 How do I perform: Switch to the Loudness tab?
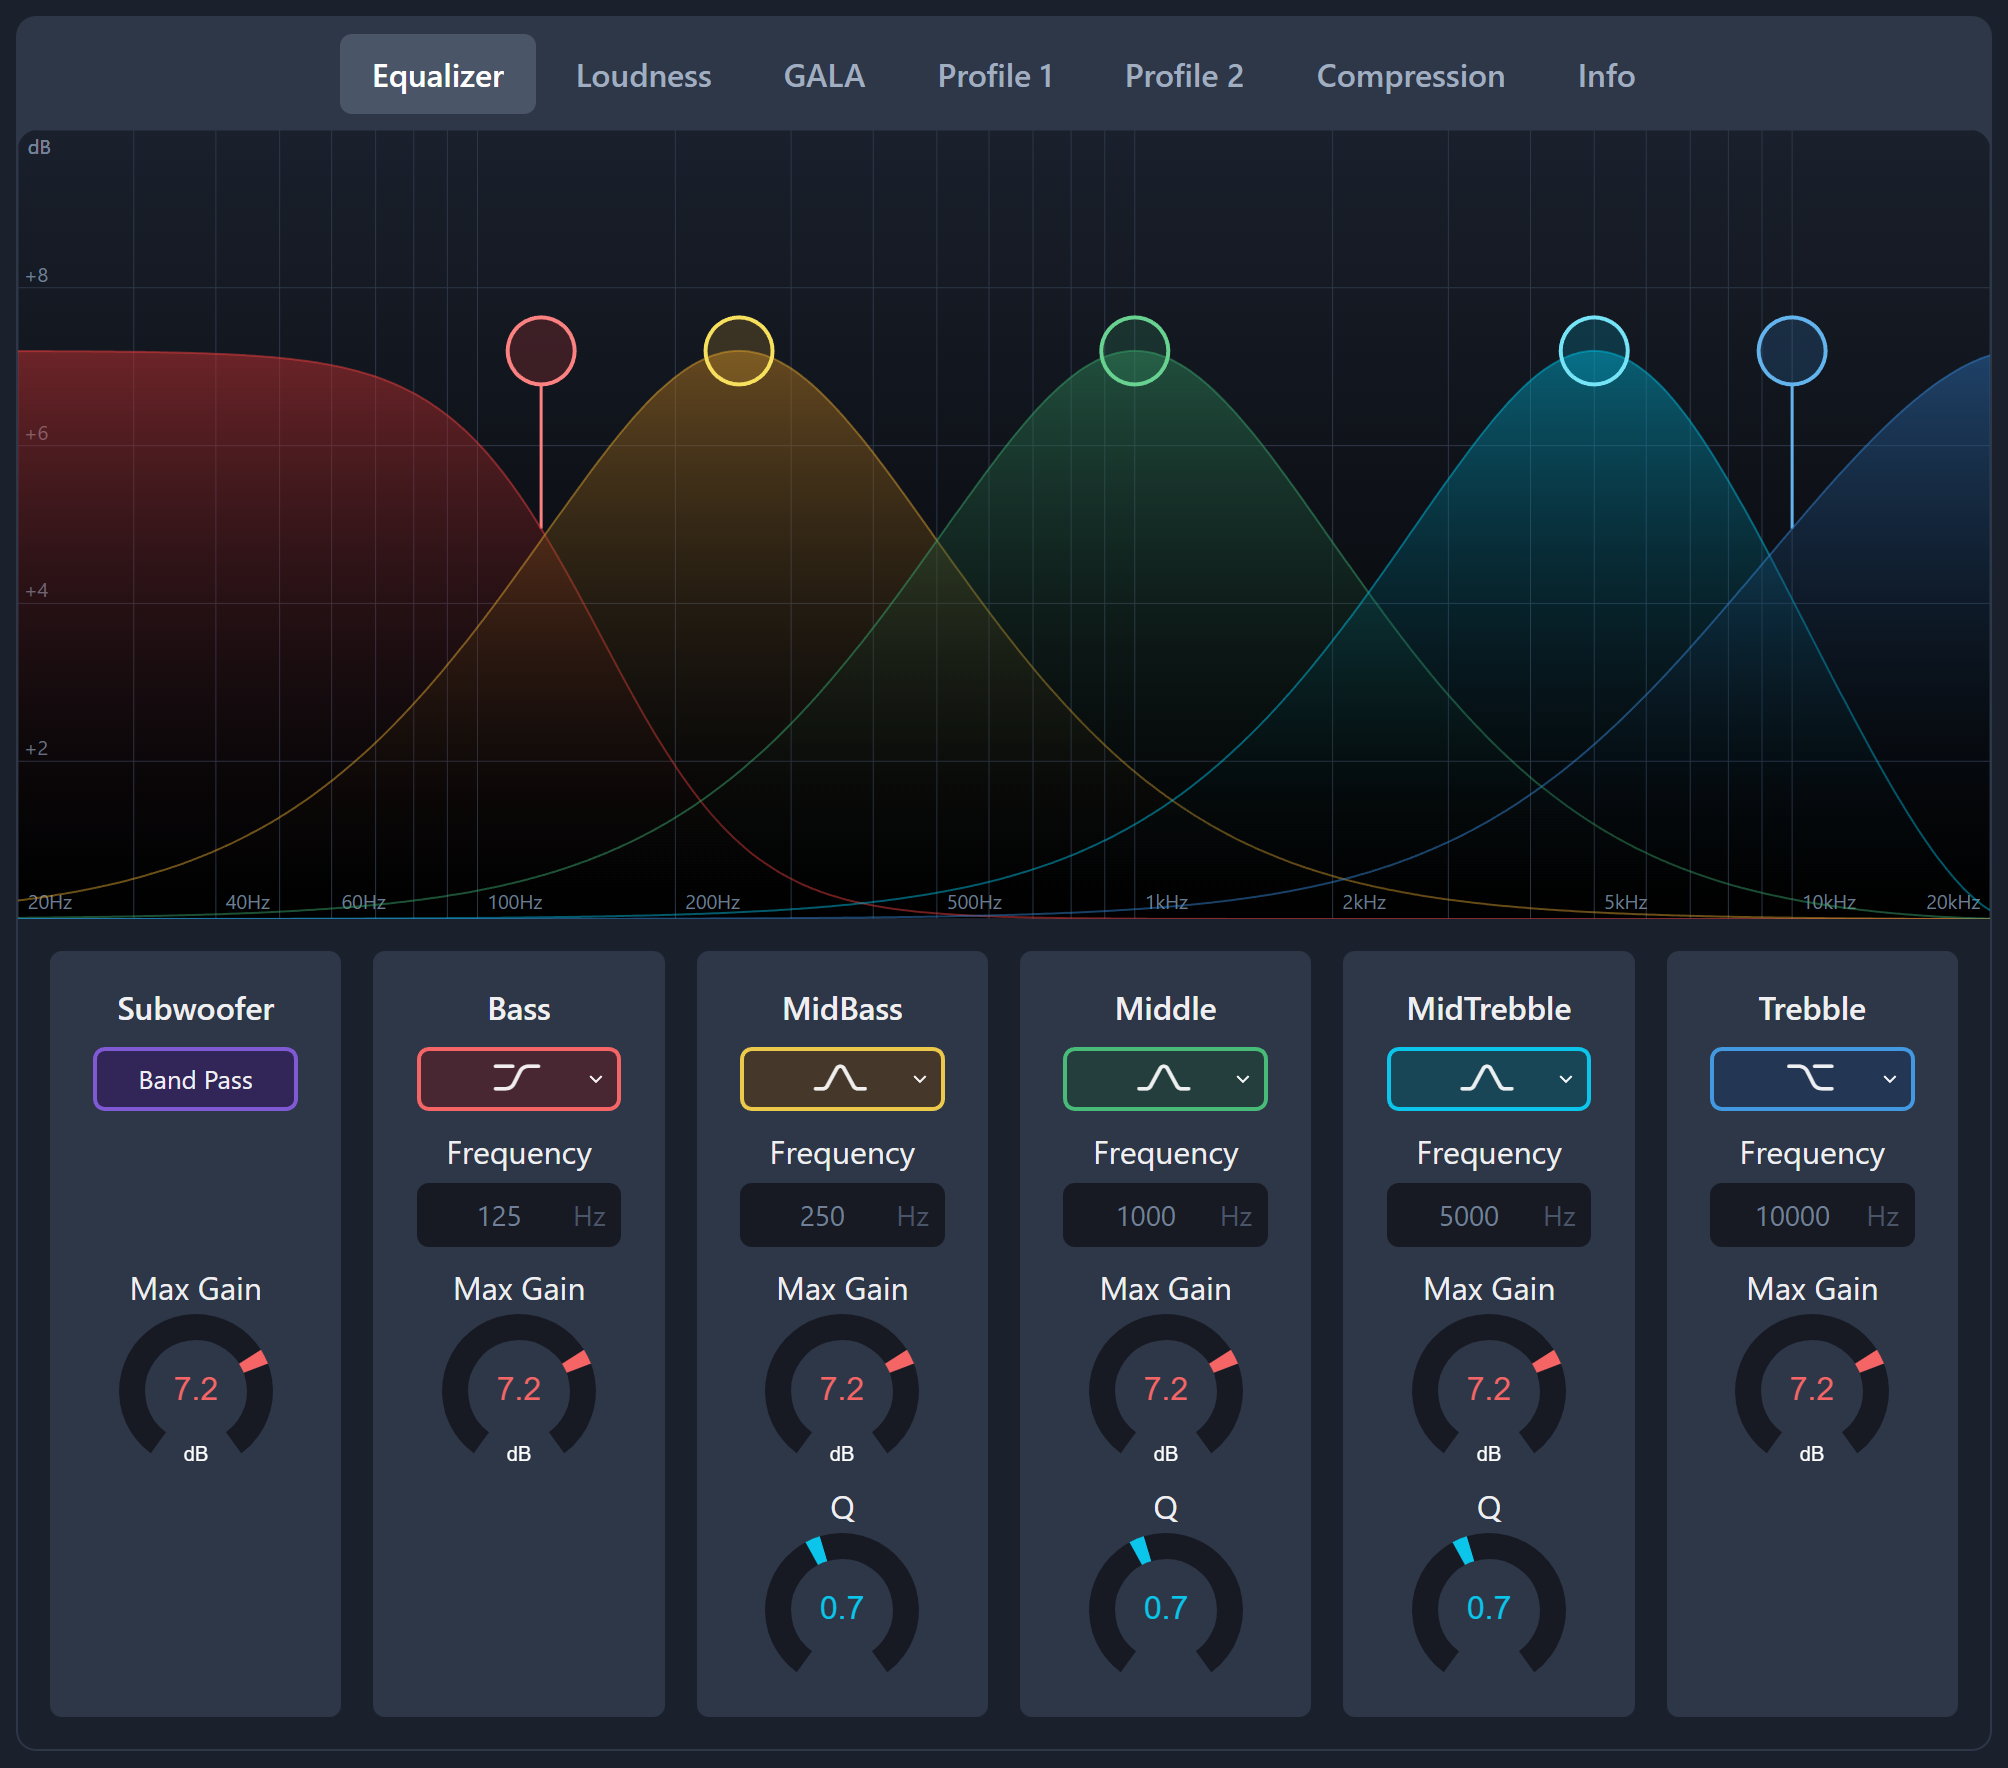(643, 76)
